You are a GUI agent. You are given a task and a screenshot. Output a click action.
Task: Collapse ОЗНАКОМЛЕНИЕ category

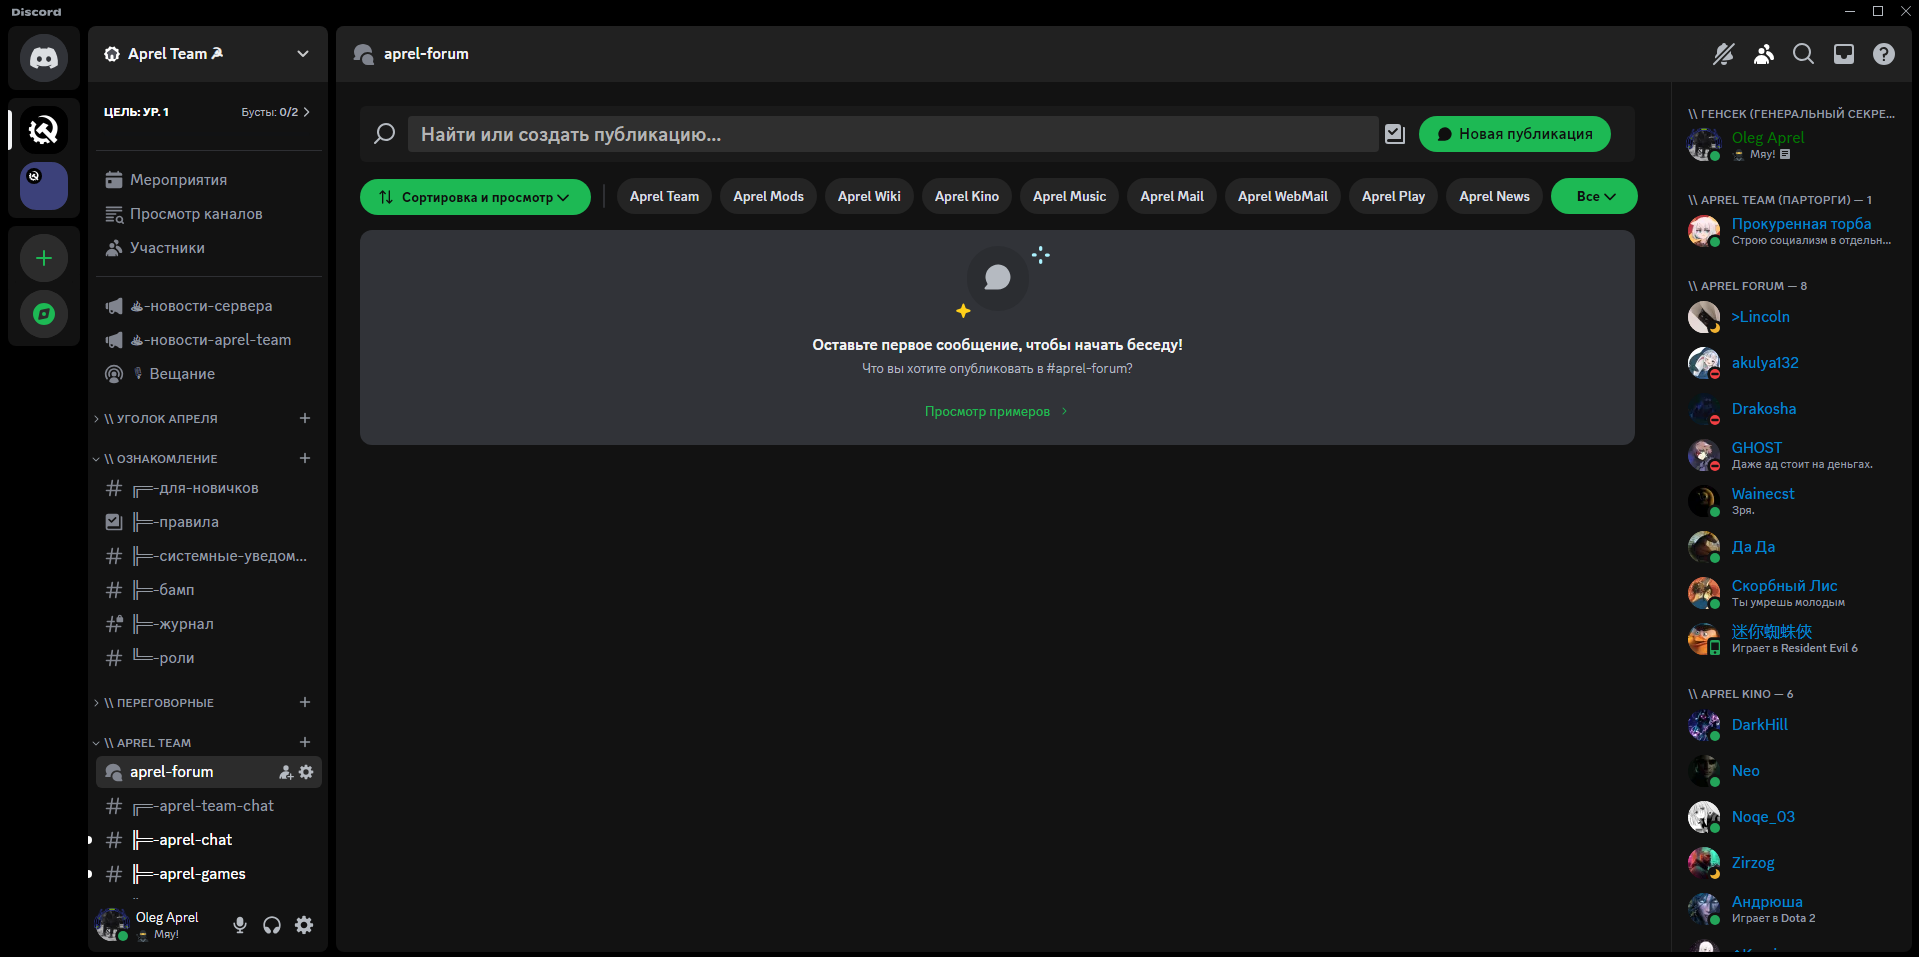point(155,459)
